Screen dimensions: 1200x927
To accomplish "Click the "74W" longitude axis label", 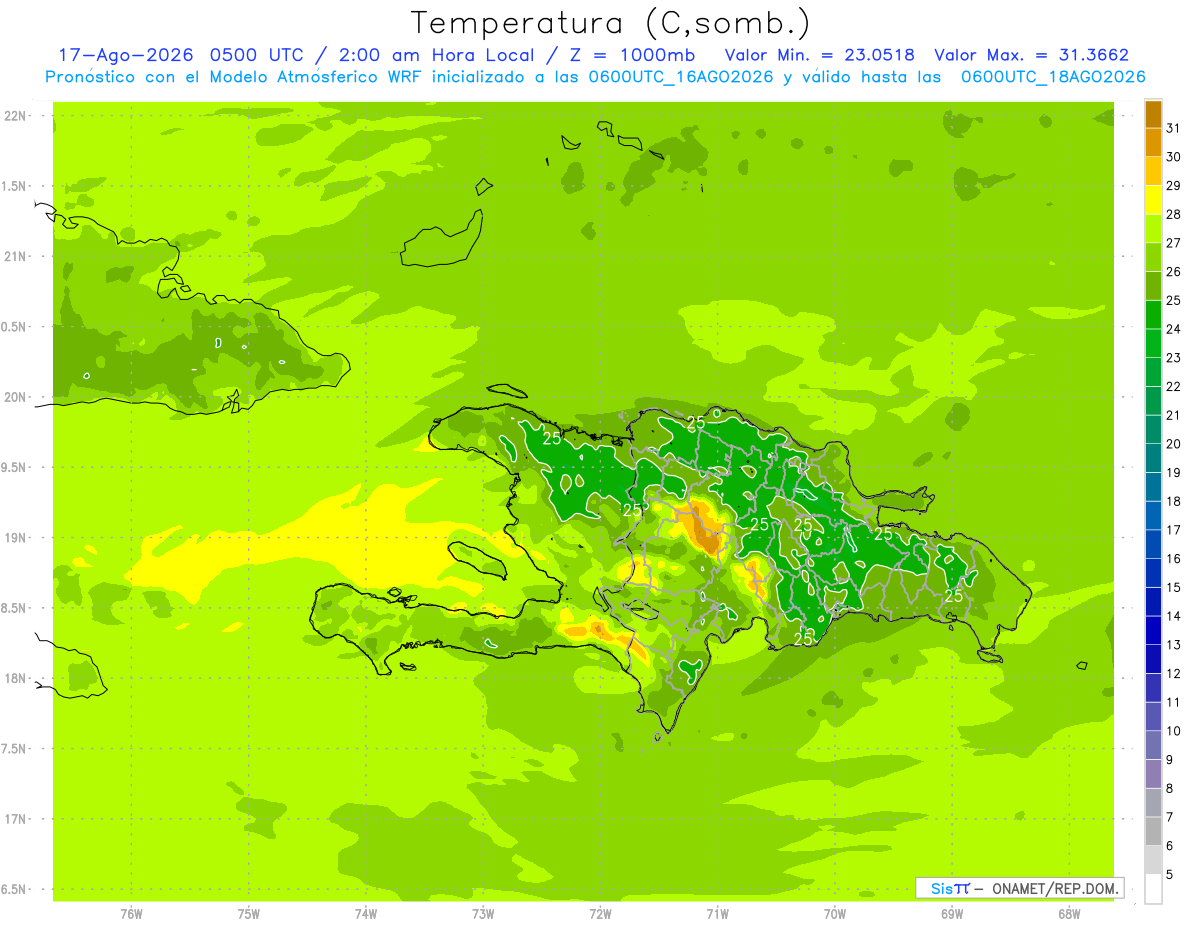I will click(x=366, y=914).
